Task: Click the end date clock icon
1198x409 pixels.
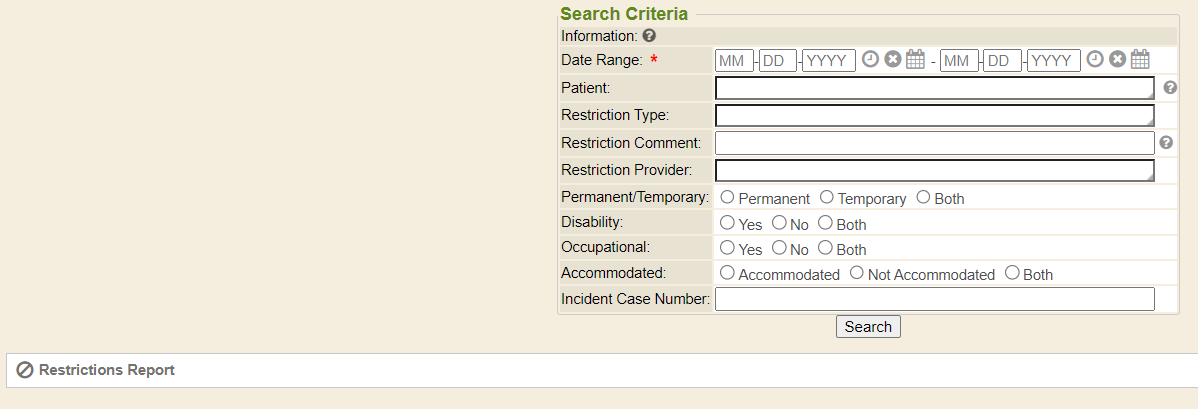Action: (x=1096, y=60)
